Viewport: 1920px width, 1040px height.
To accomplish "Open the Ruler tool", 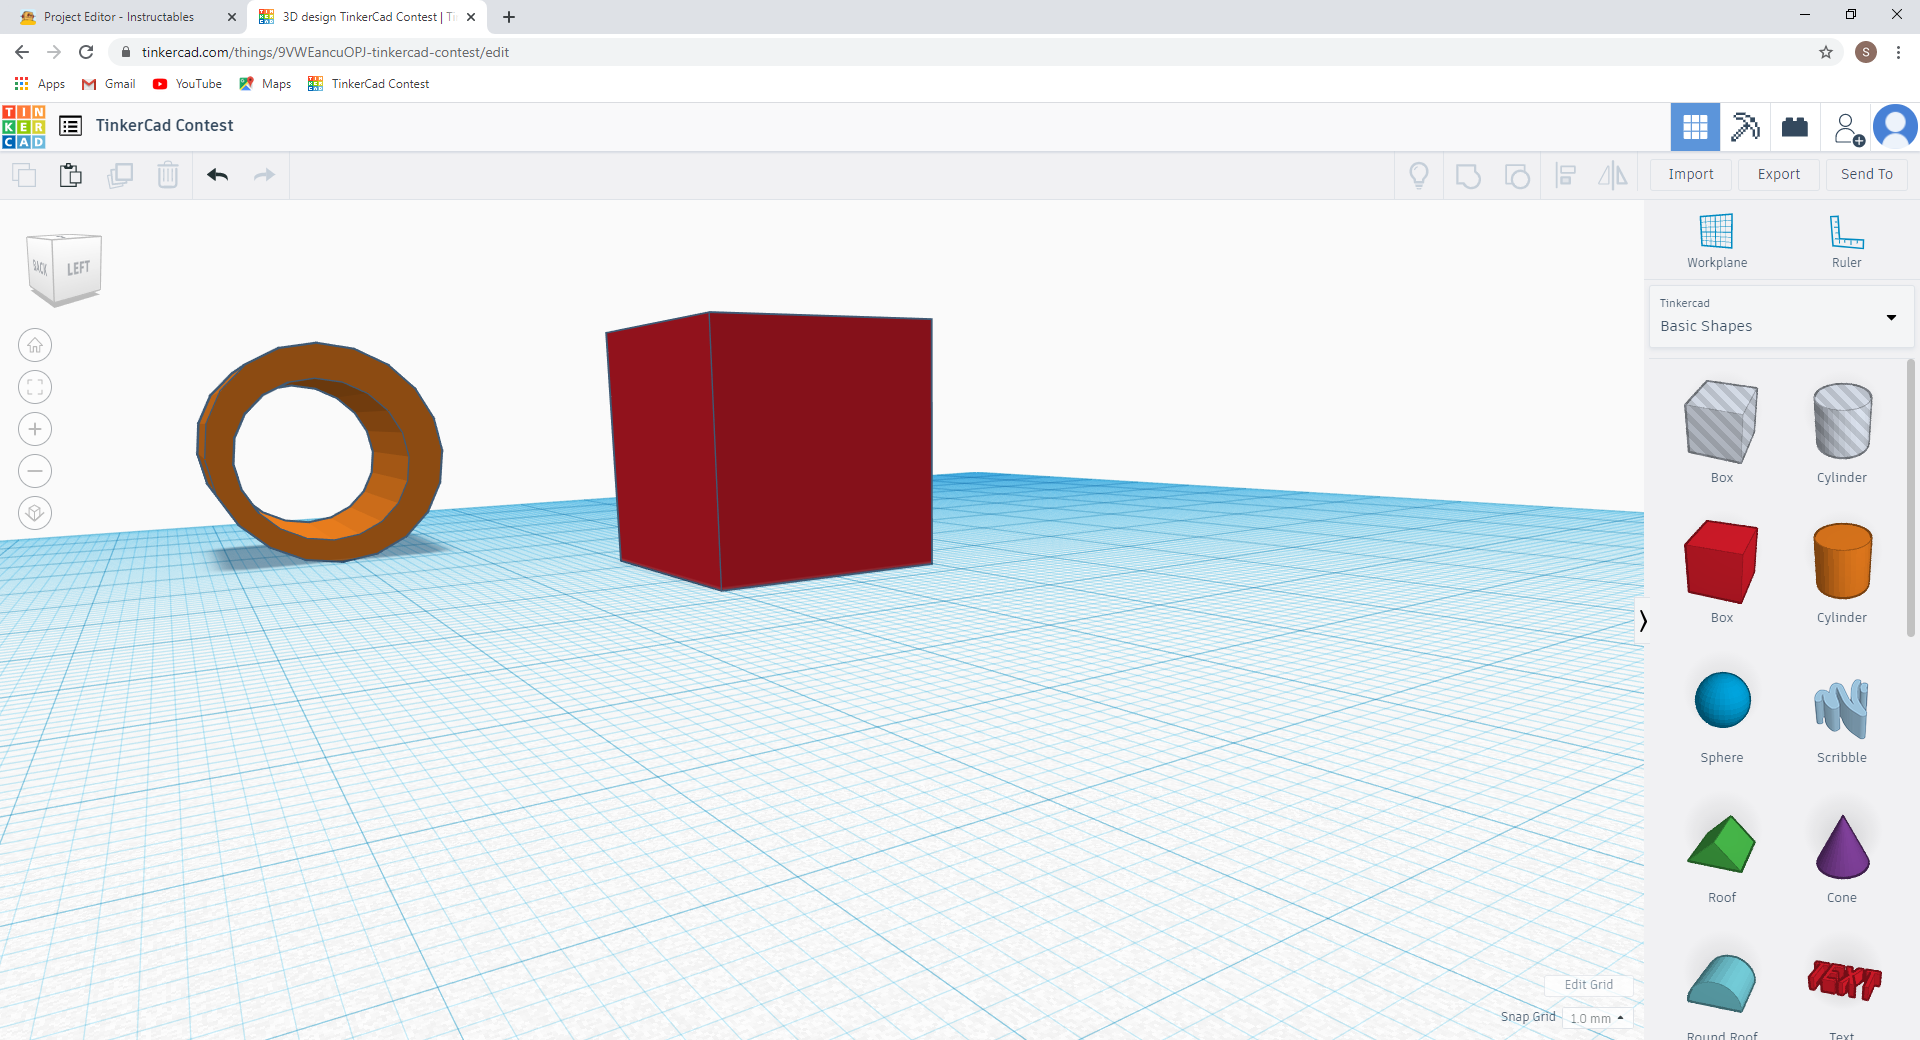I will point(1845,240).
